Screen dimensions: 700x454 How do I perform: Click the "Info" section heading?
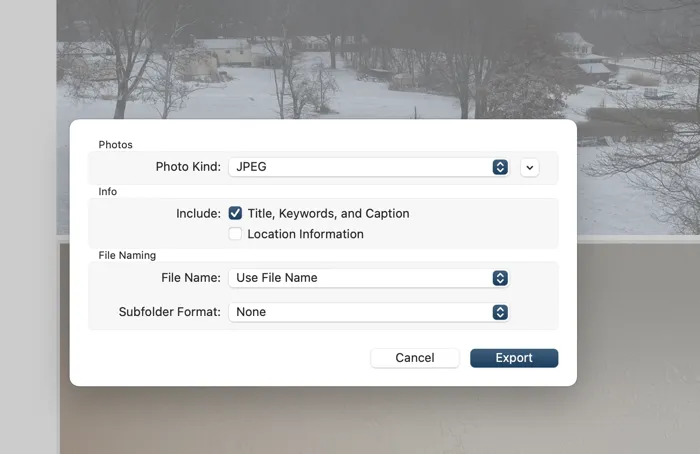[107, 191]
